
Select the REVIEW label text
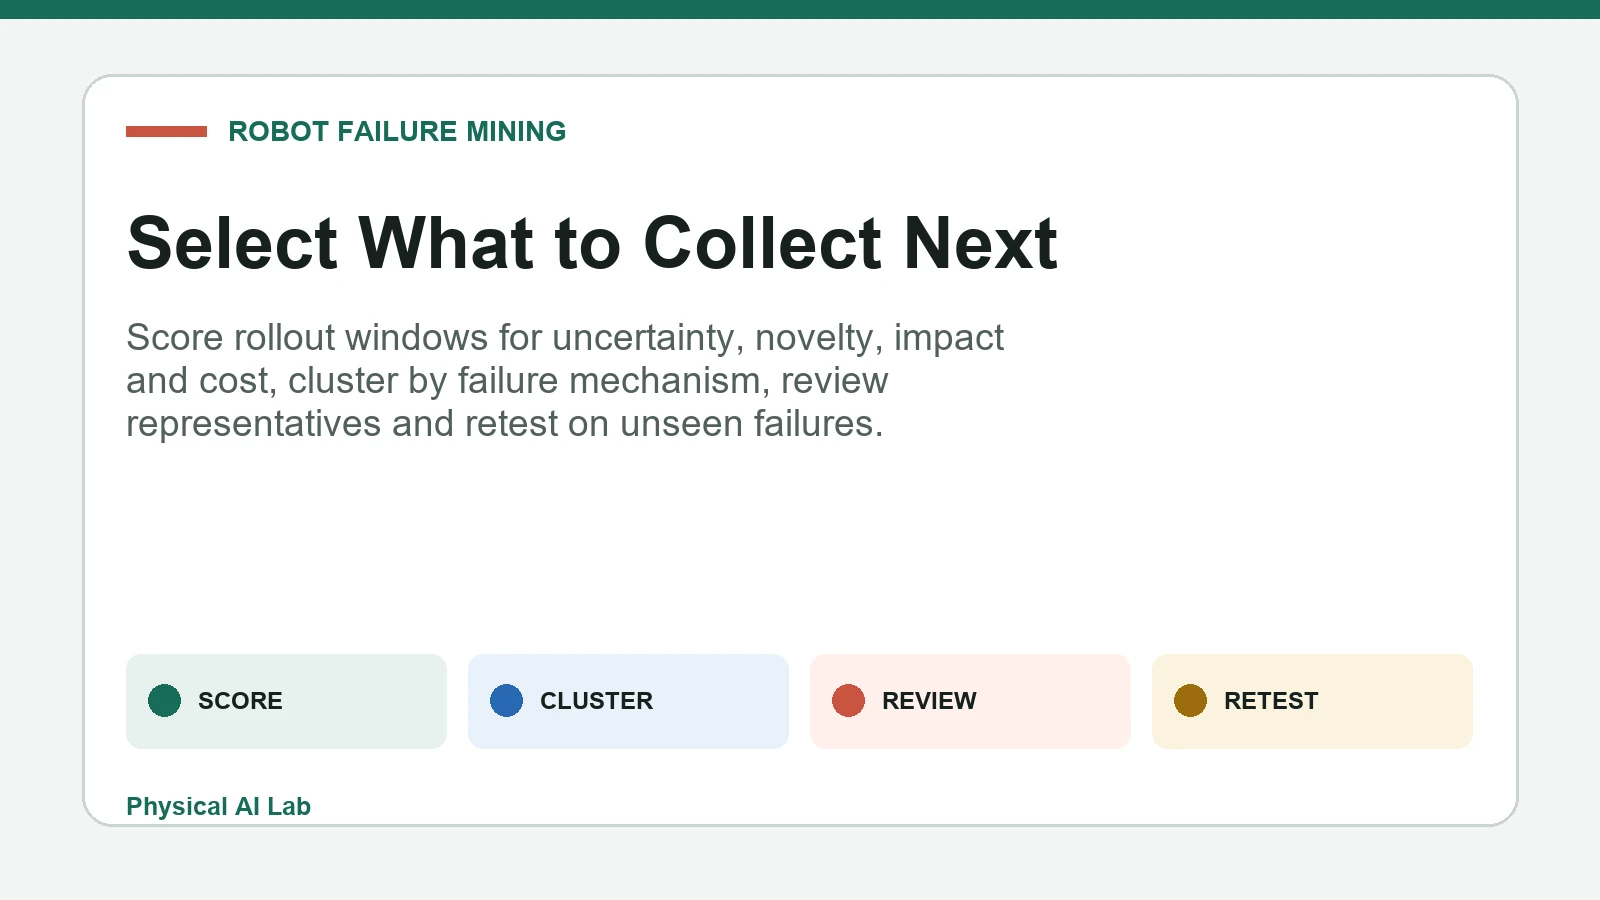coord(929,701)
